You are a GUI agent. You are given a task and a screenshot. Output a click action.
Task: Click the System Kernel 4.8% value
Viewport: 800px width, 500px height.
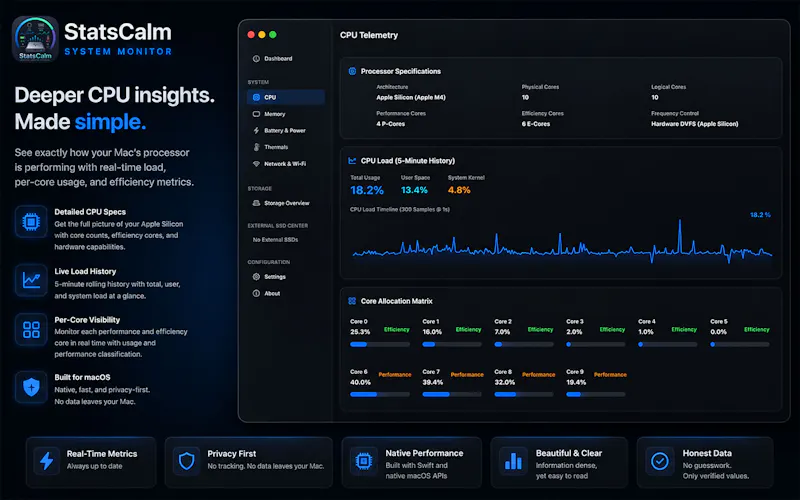(459, 190)
